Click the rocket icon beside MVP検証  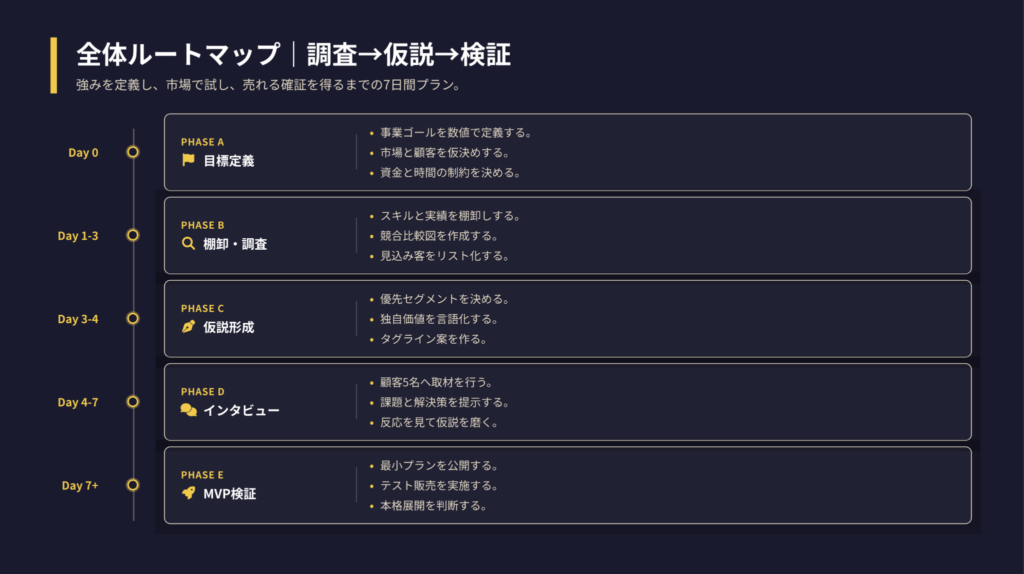(x=188, y=493)
